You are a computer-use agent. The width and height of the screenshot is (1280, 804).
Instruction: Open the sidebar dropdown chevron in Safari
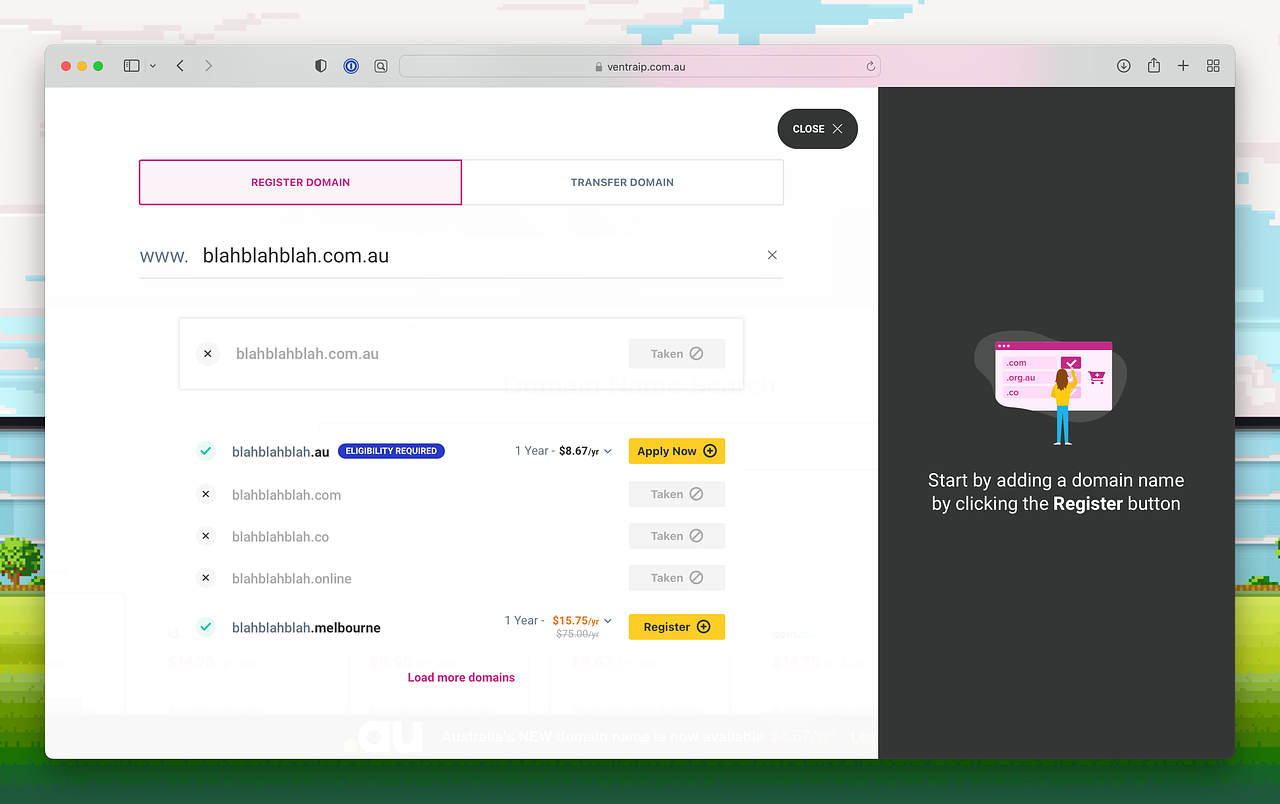coord(153,66)
